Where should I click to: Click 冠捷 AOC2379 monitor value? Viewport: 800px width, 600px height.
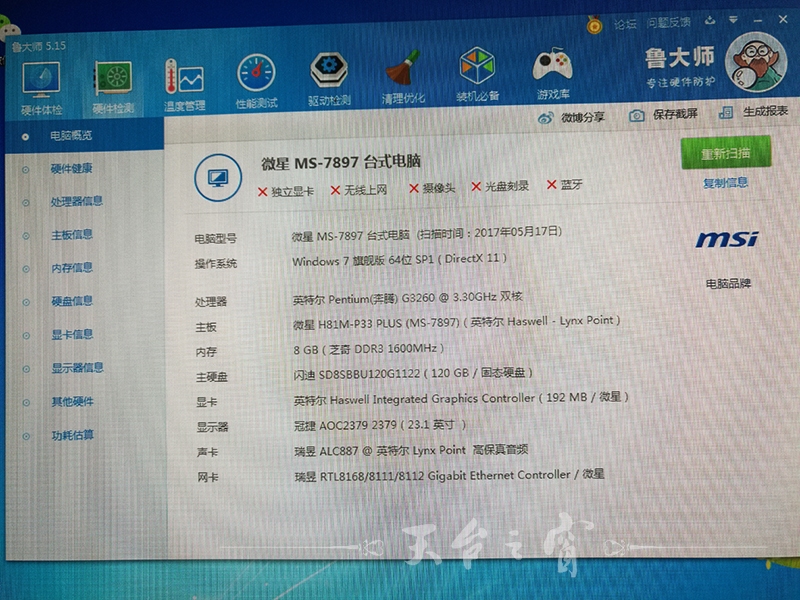(380, 425)
